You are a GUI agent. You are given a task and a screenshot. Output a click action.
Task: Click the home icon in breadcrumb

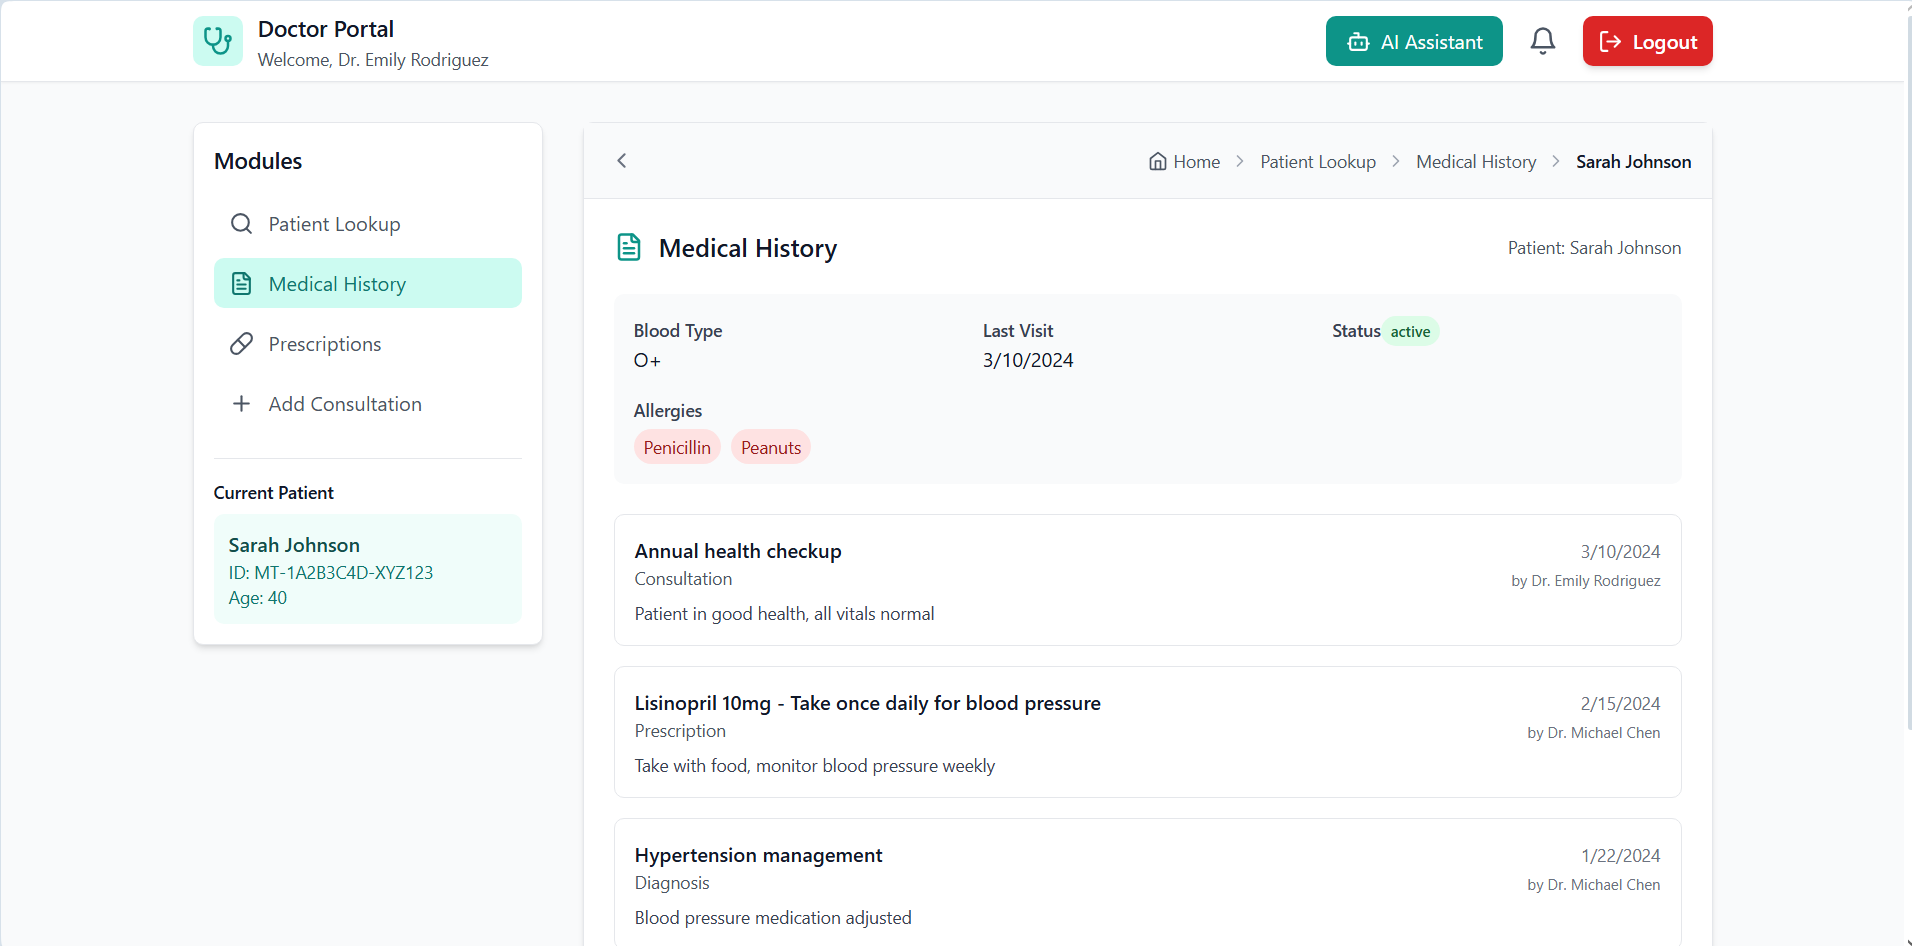click(x=1157, y=162)
